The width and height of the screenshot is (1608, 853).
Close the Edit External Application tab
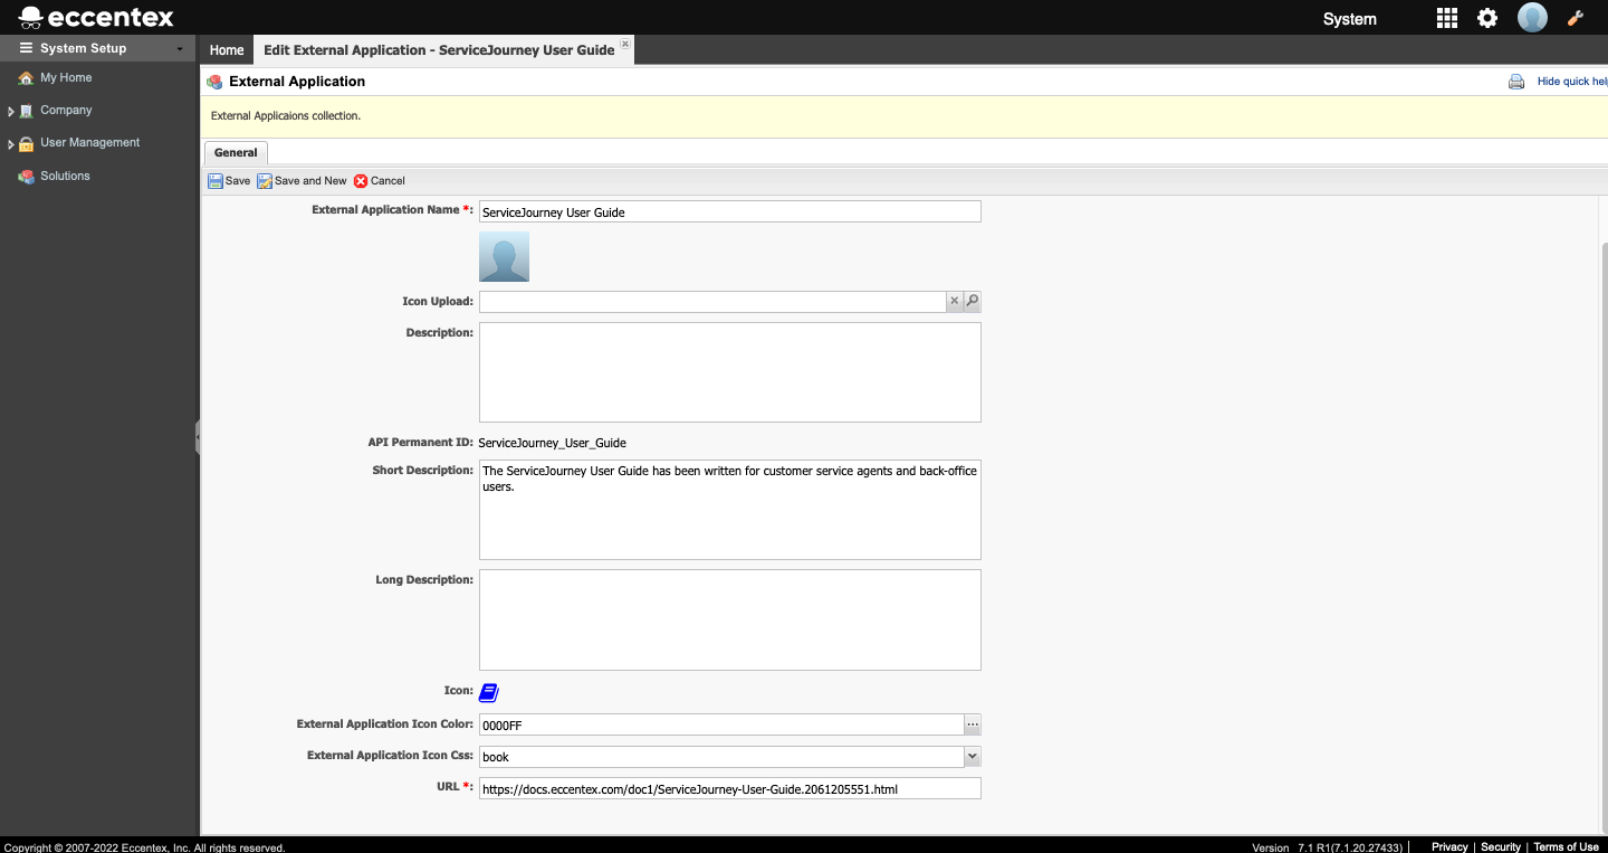(x=625, y=44)
